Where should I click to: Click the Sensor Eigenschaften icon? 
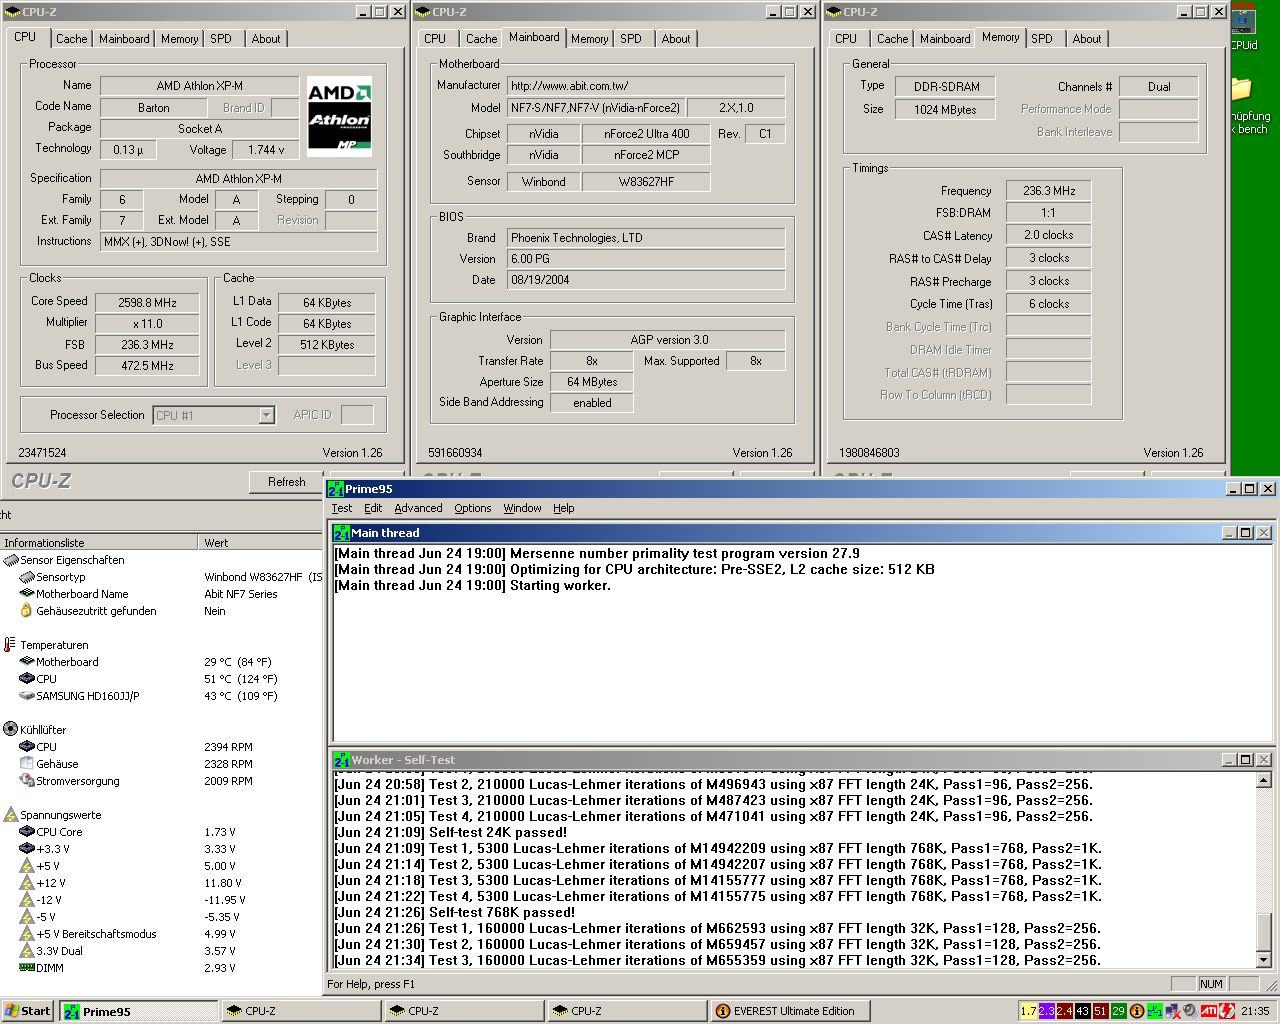point(11,560)
